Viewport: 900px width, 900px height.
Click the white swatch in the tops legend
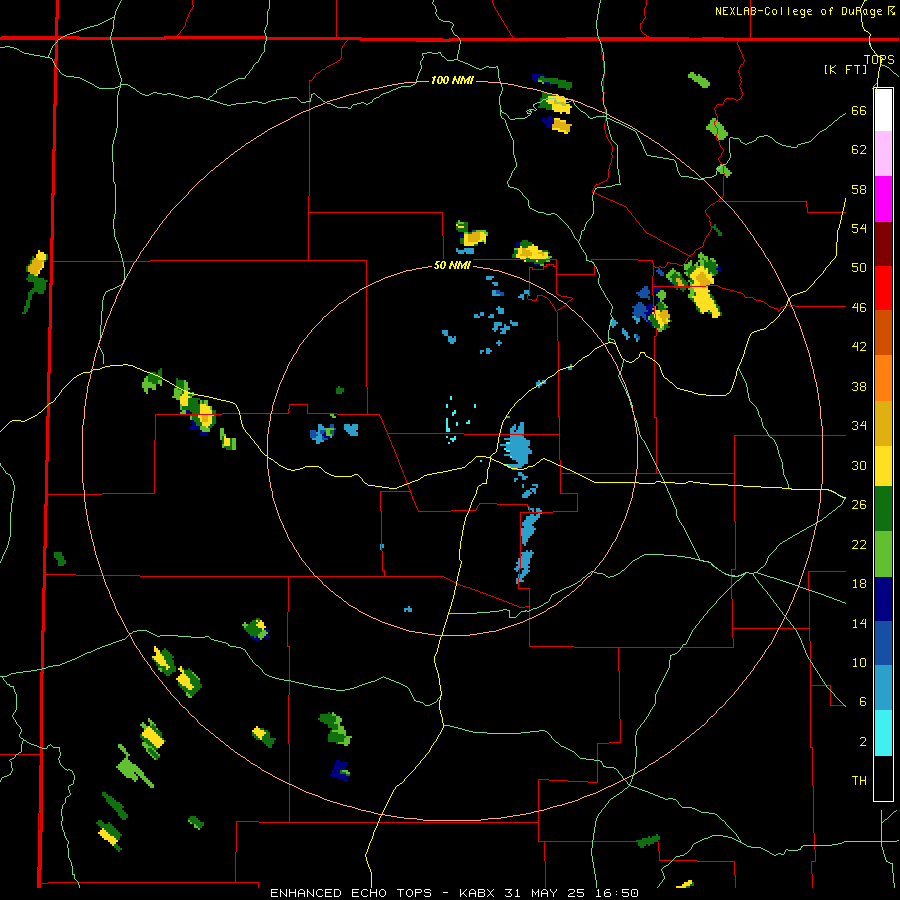[x=883, y=110]
